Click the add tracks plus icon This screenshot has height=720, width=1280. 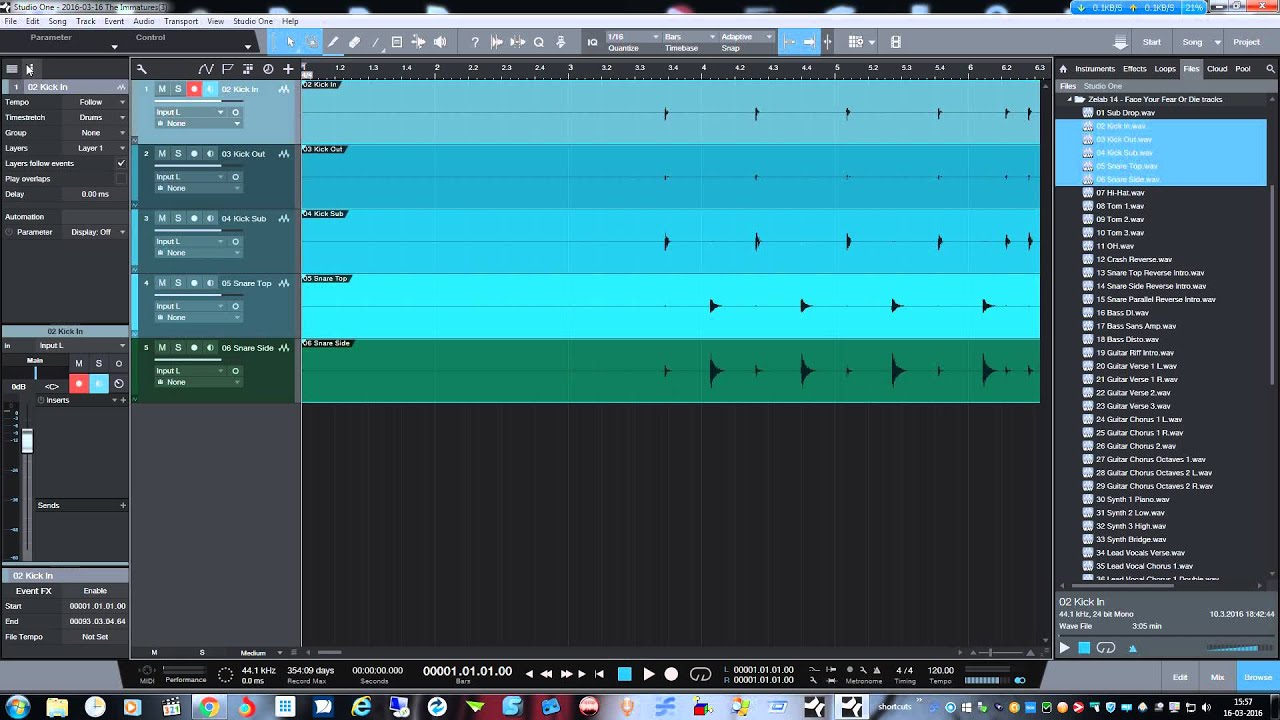(x=288, y=69)
